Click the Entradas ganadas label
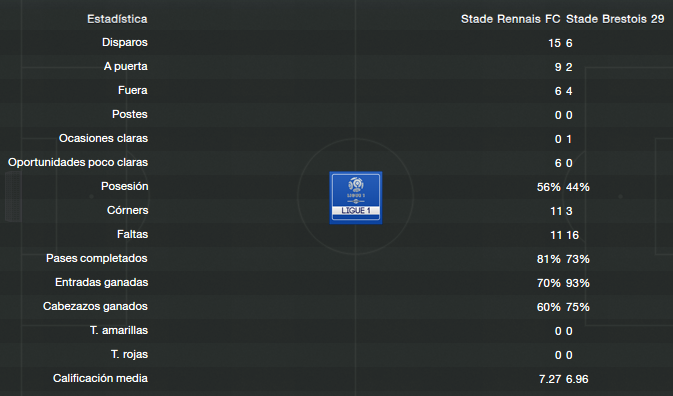This screenshot has width=673, height=396. point(102,283)
